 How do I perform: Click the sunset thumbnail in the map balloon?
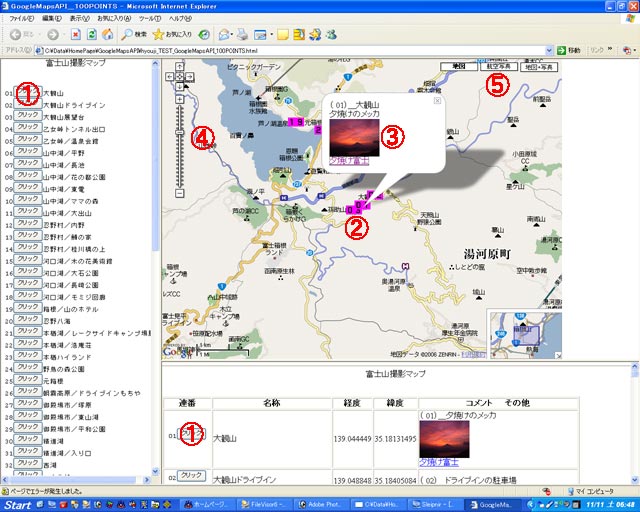click(x=354, y=138)
